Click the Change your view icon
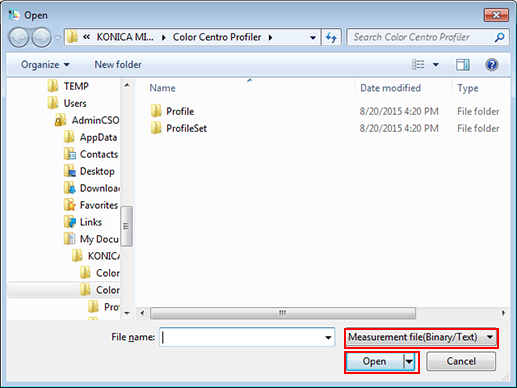517x388 pixels. (x=418, y=64)
